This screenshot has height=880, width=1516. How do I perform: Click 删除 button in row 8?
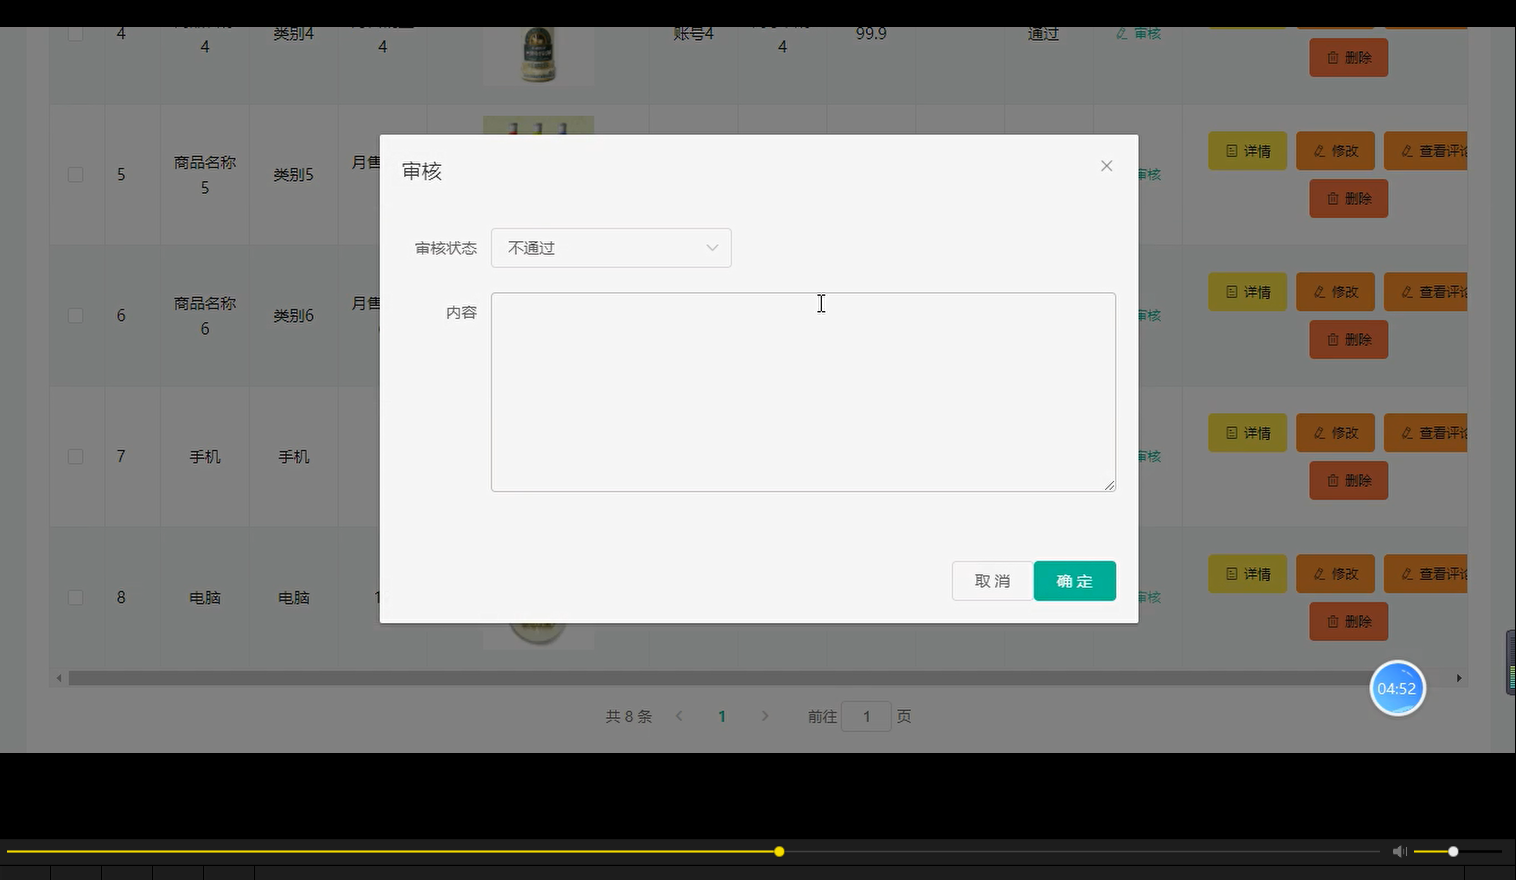click(1348, 622)
